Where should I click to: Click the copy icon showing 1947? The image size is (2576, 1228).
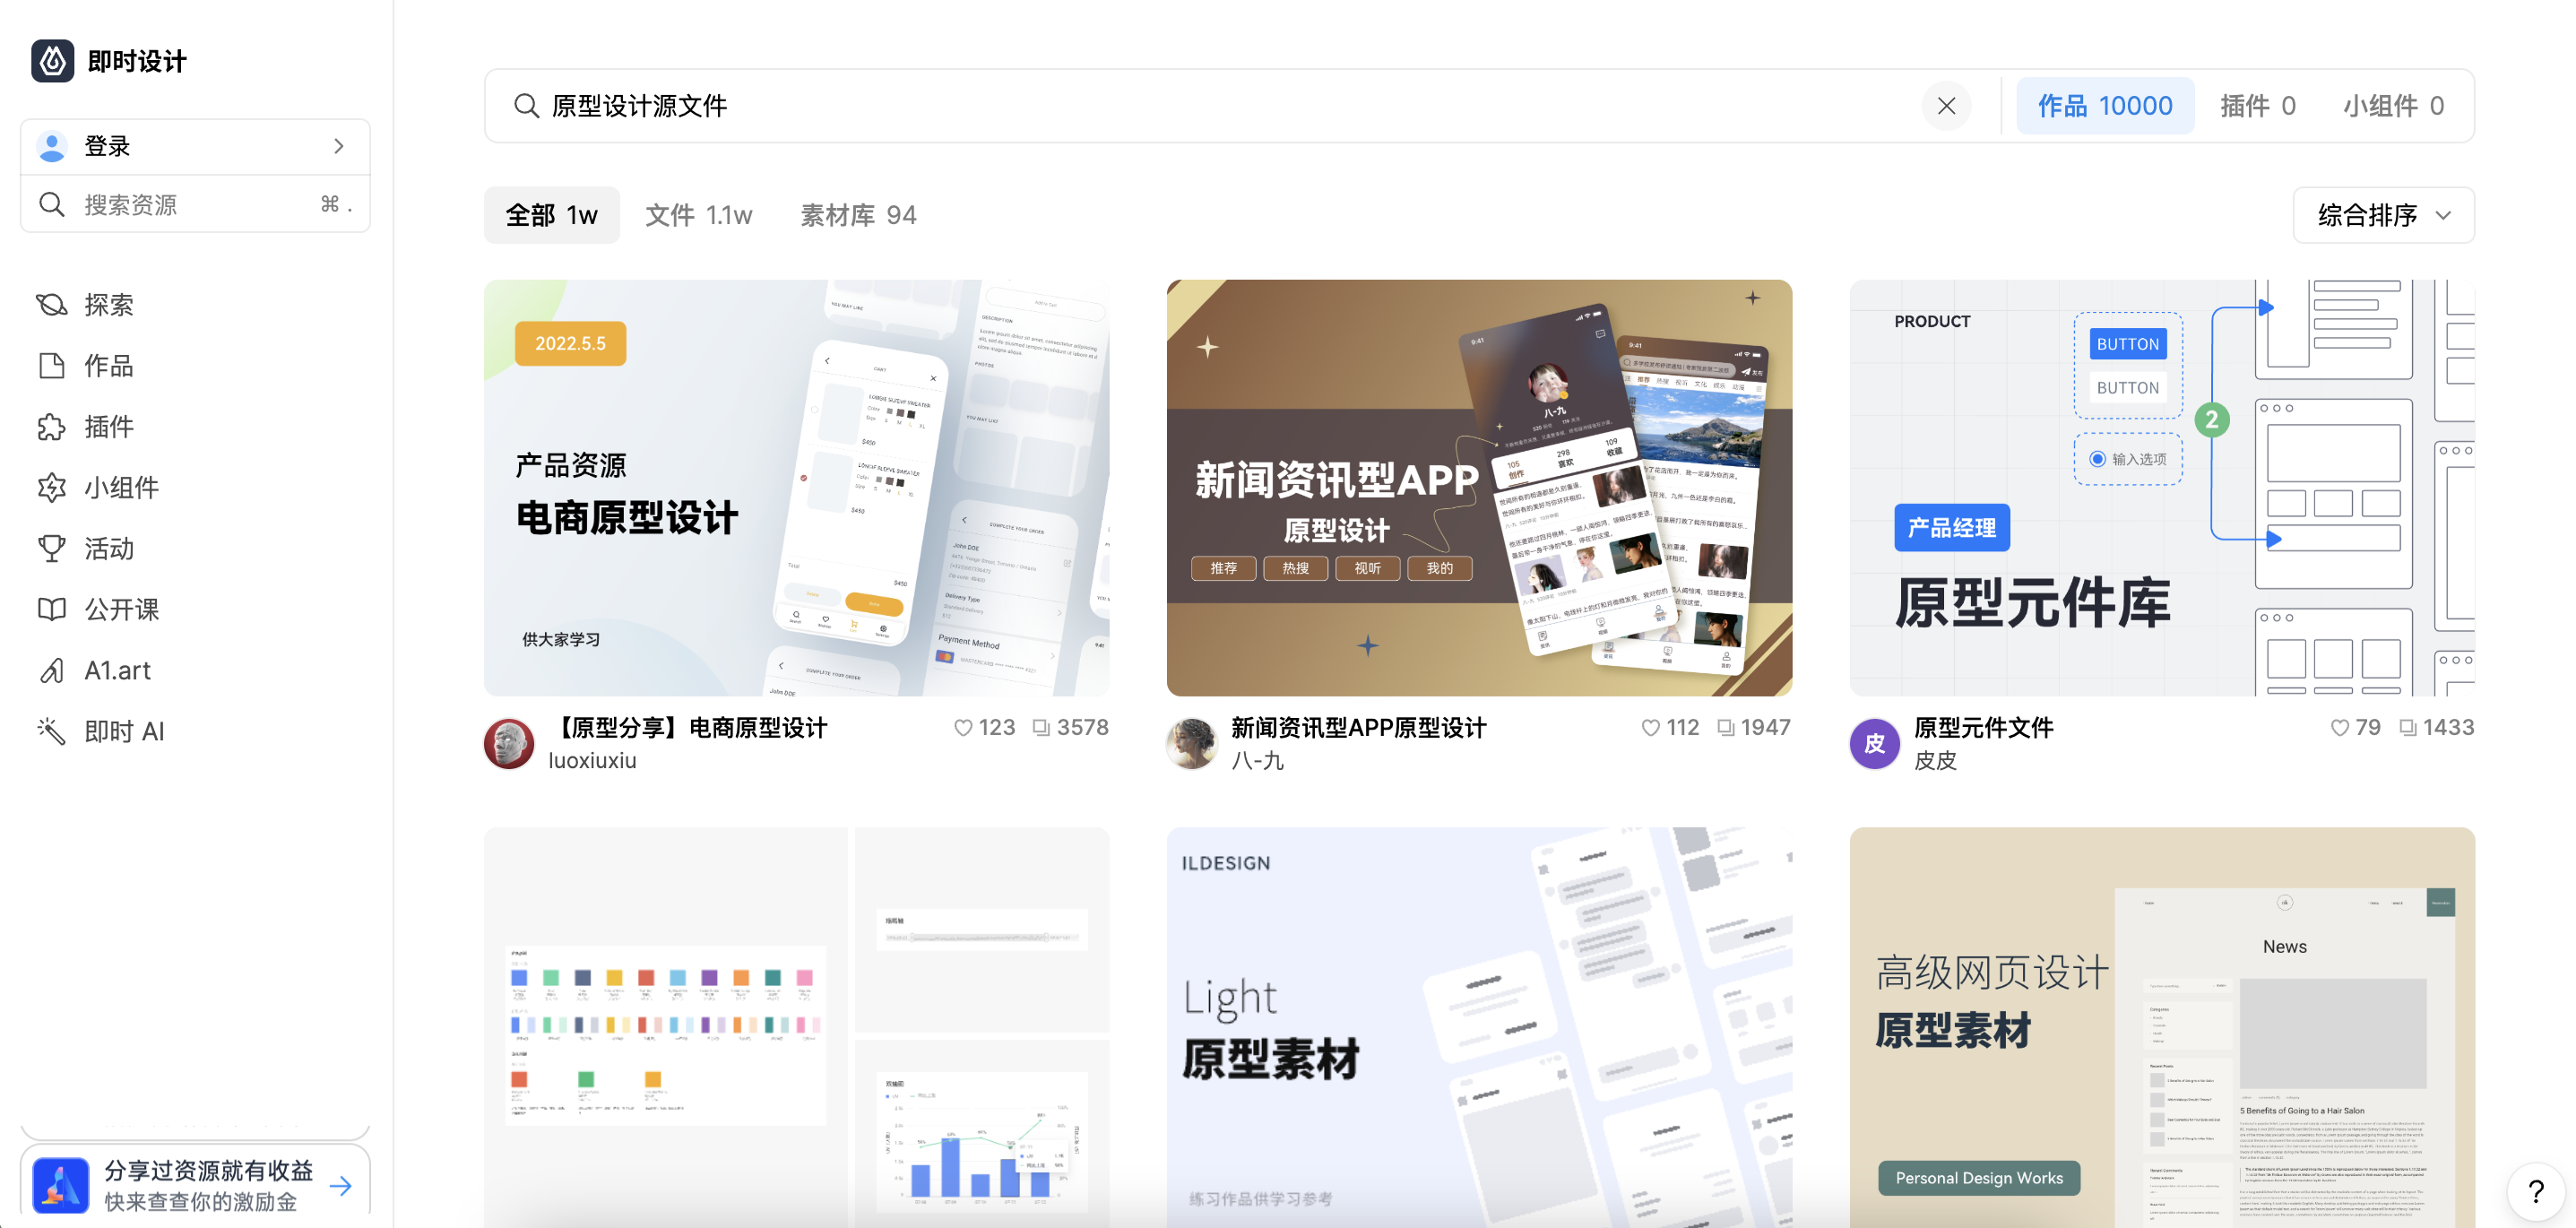coord(1725,728)
